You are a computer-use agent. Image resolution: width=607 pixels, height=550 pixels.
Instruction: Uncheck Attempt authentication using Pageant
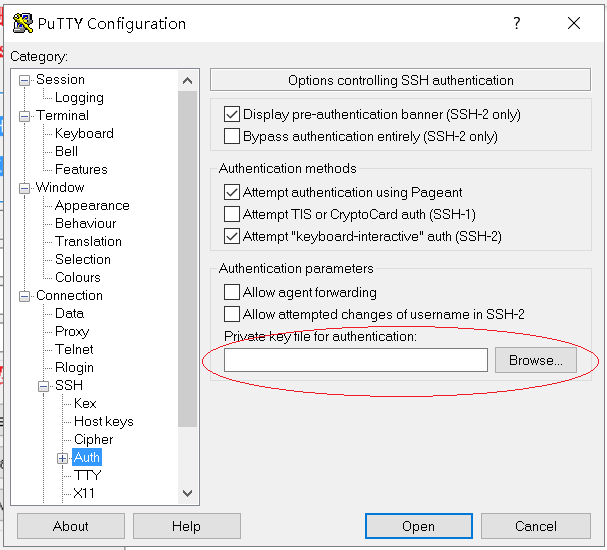[x=233, y=192]
